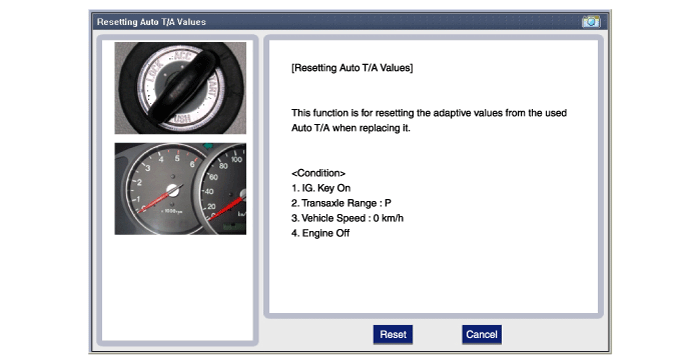Select the instrument cluster gauge photo
This screenshot has width=700, height=363.
180,189
